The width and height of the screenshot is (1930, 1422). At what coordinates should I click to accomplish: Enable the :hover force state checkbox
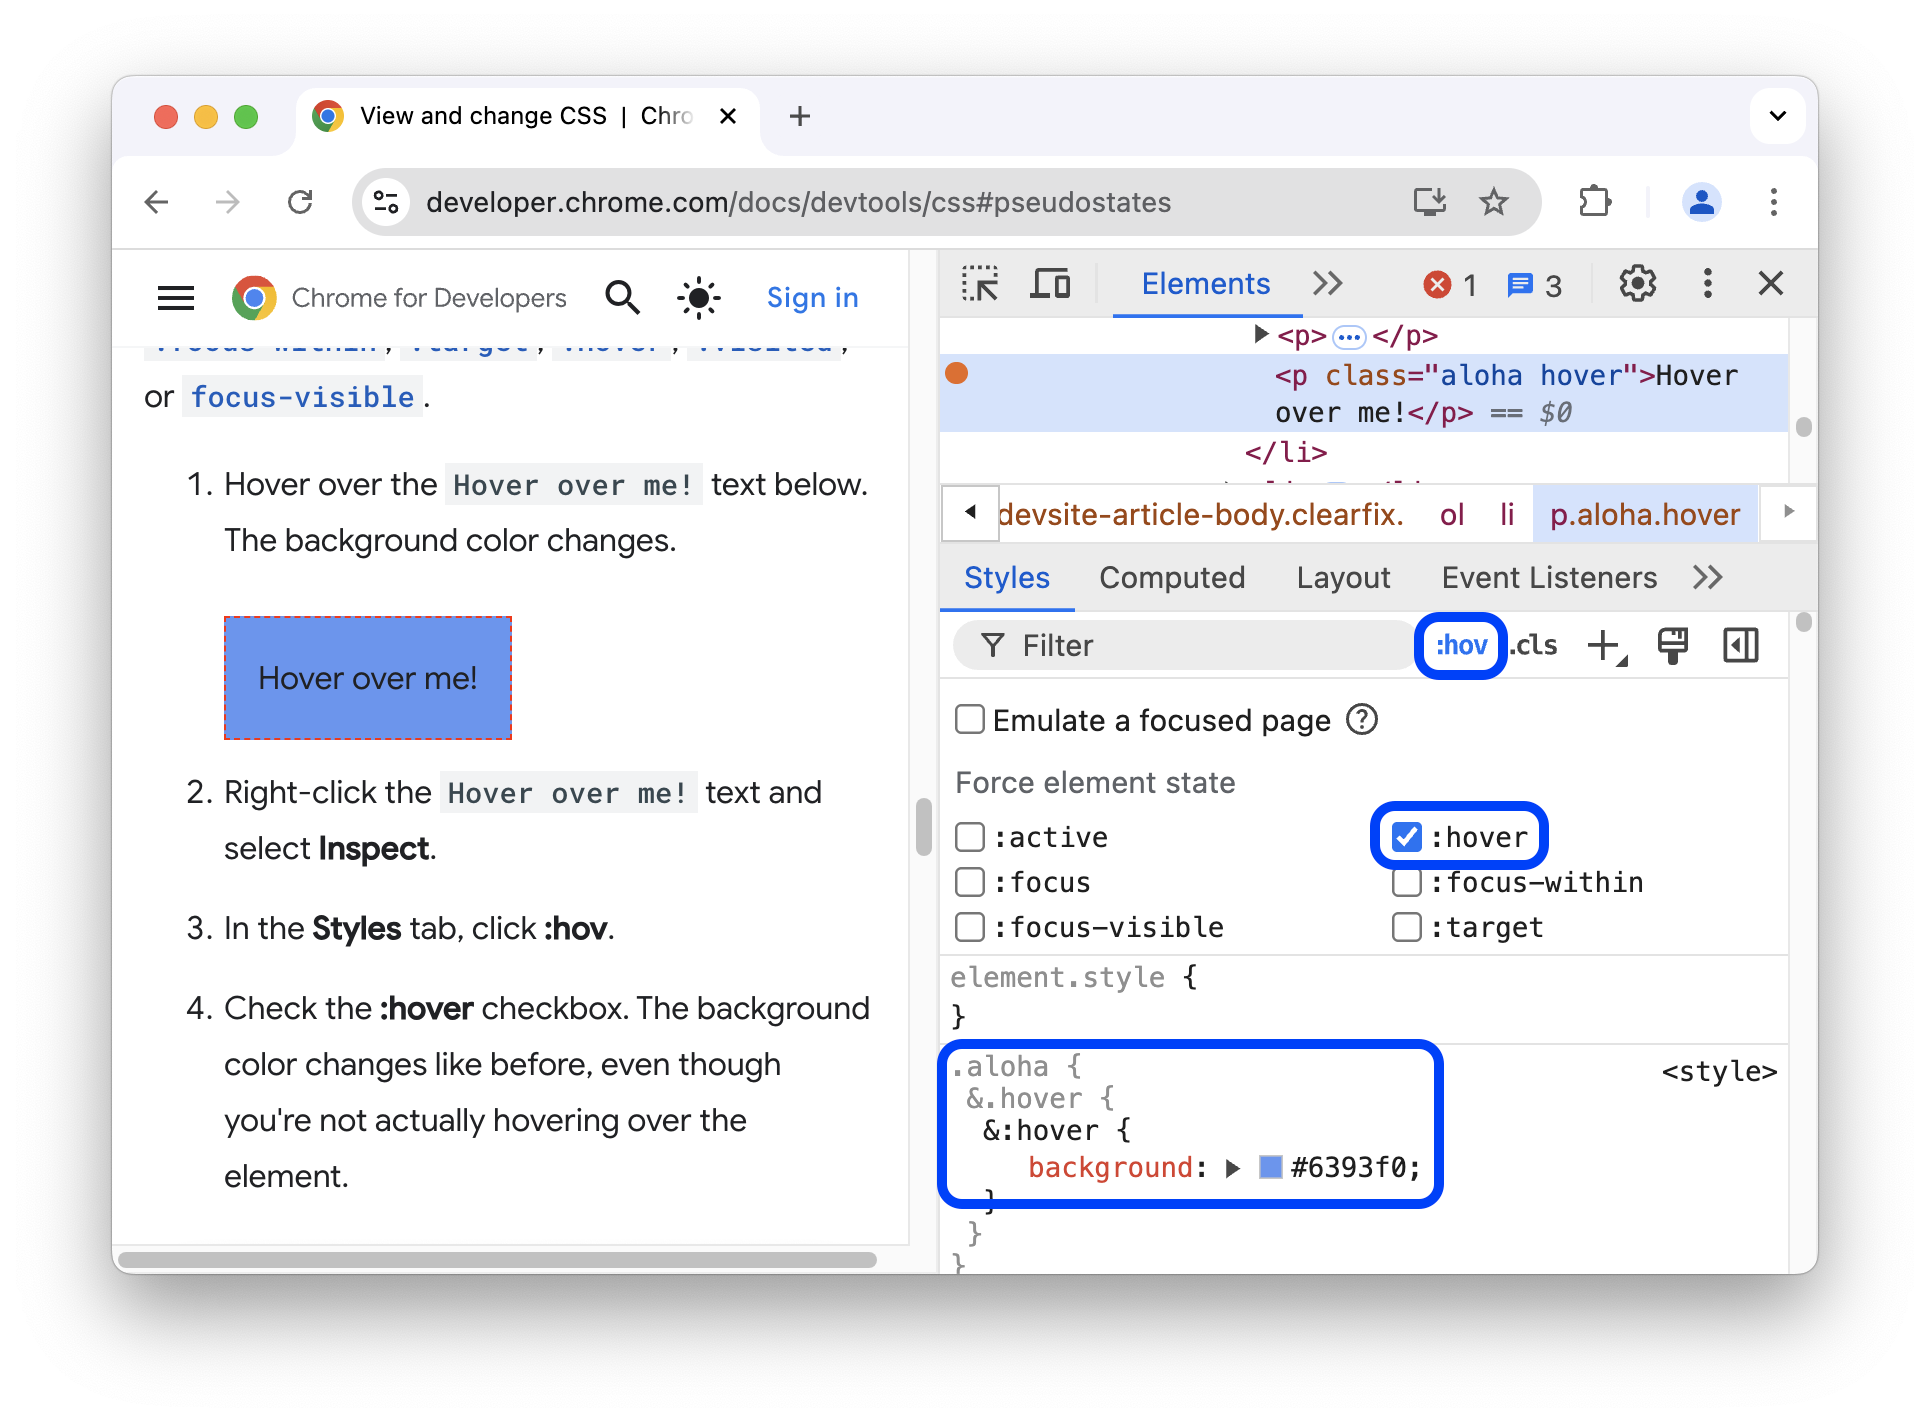(x=1406, y=836)
